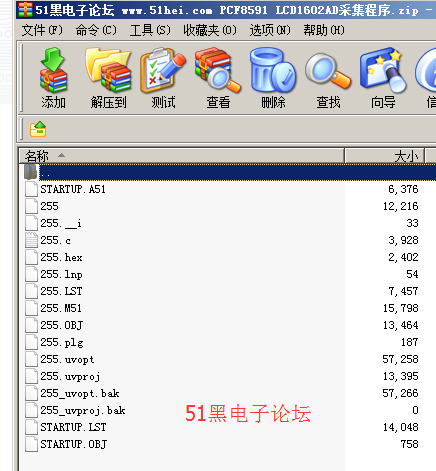This screenshot has height=471, width=436.
Task: Open the 文件(F) menu
Action: [x=42, y=30]
